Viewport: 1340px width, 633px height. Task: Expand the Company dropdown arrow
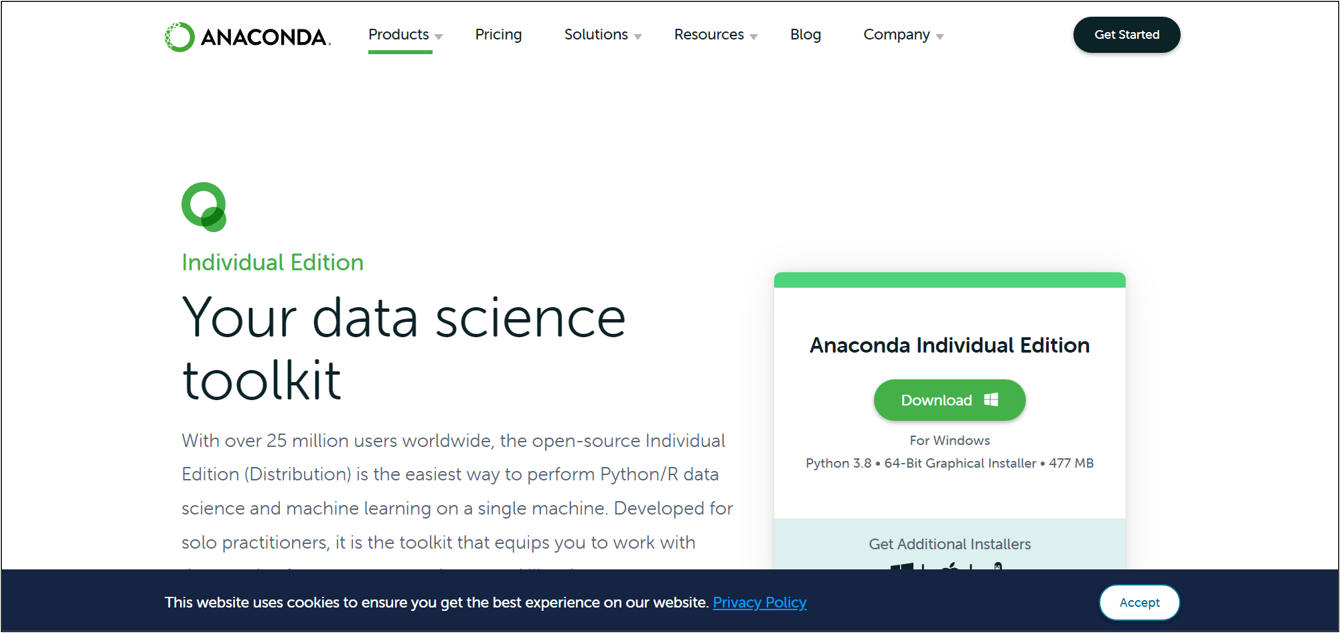coord(940,37)
